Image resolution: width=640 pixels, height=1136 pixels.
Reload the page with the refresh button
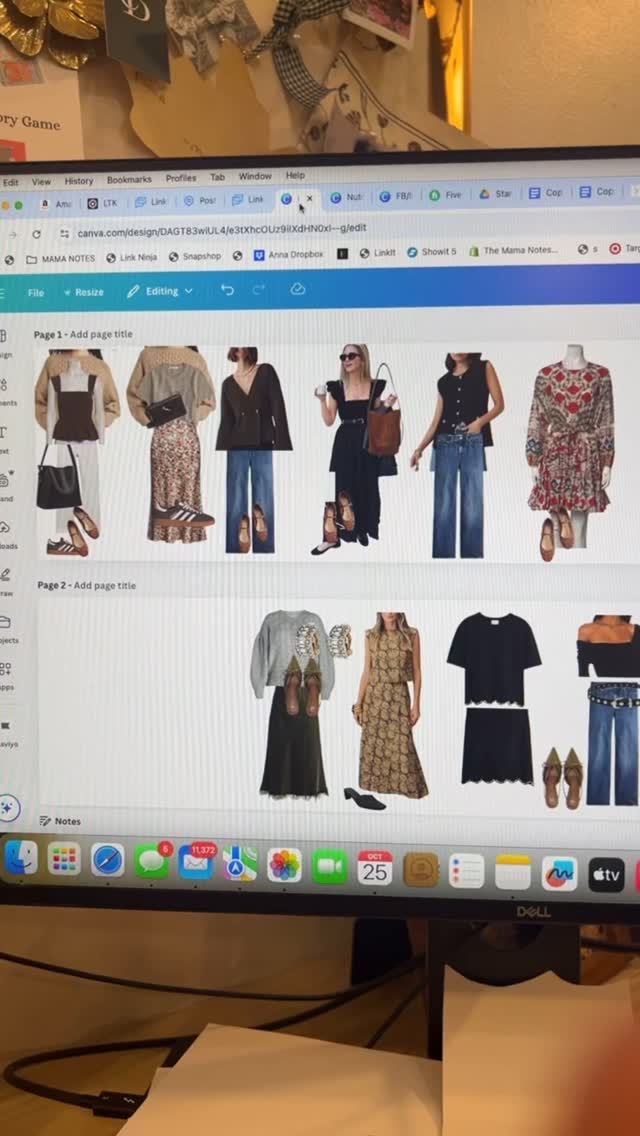36,235
